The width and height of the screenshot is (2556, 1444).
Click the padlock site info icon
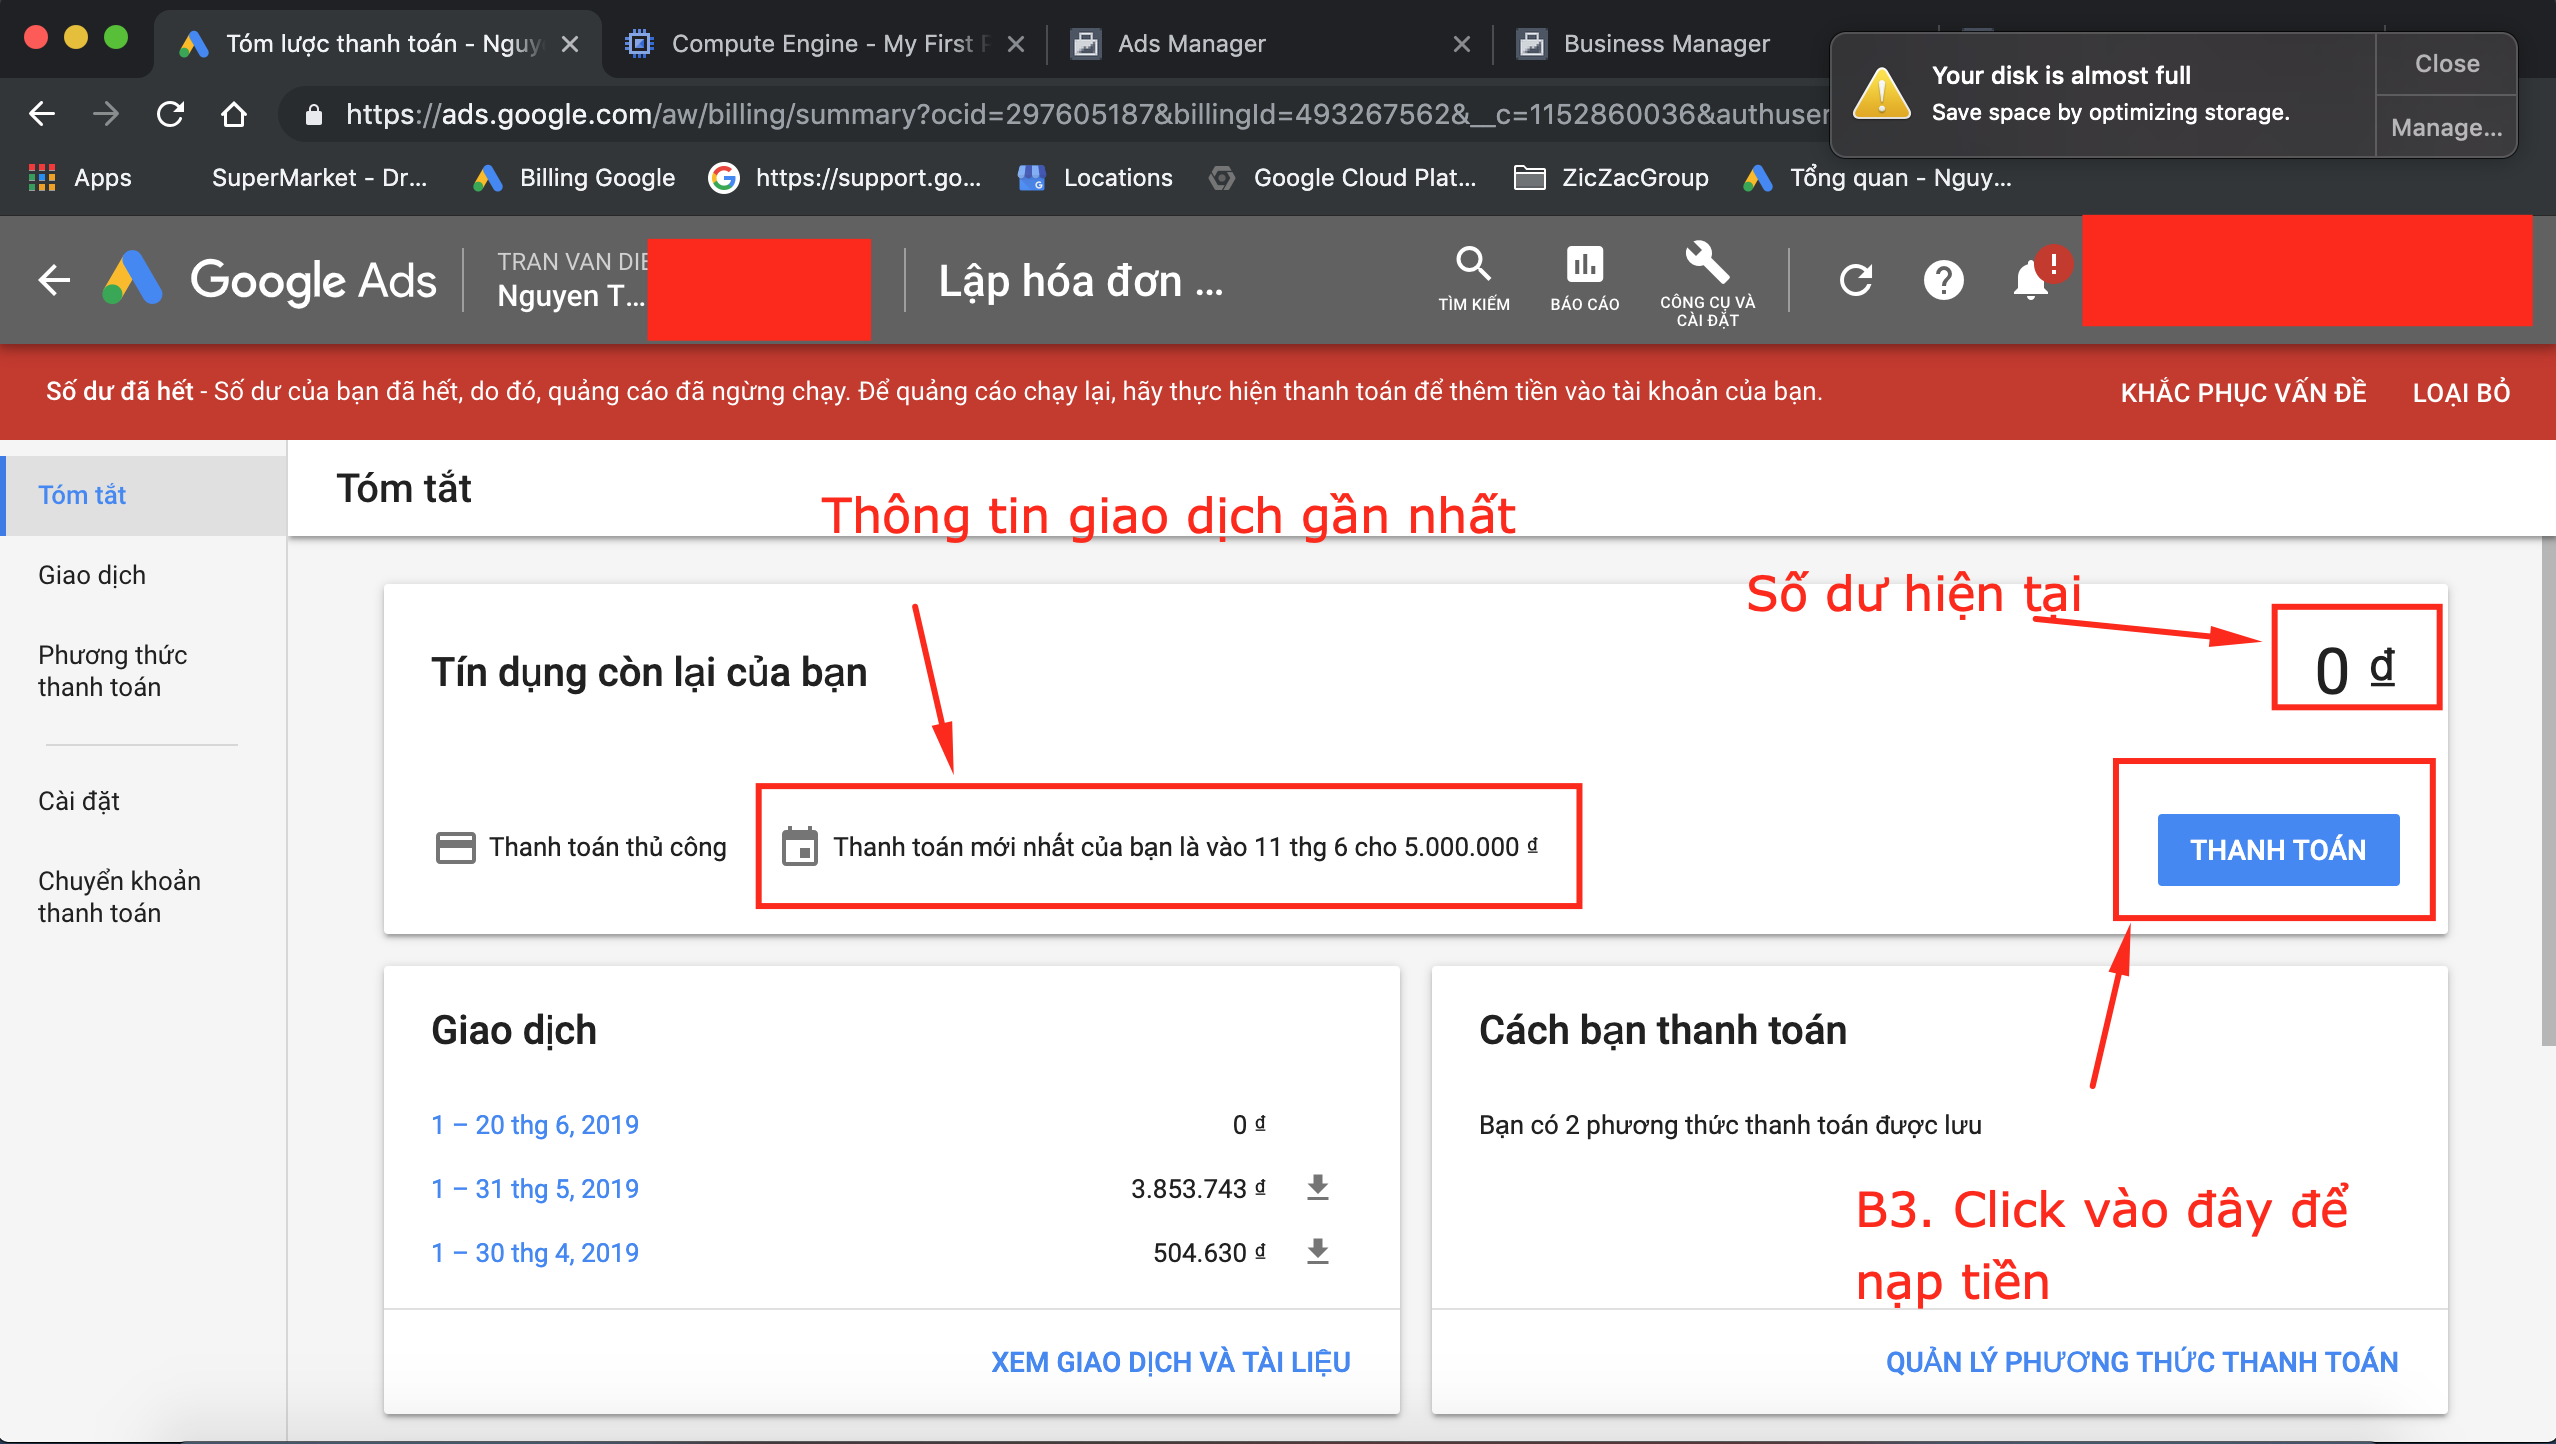tap(314, 115)
